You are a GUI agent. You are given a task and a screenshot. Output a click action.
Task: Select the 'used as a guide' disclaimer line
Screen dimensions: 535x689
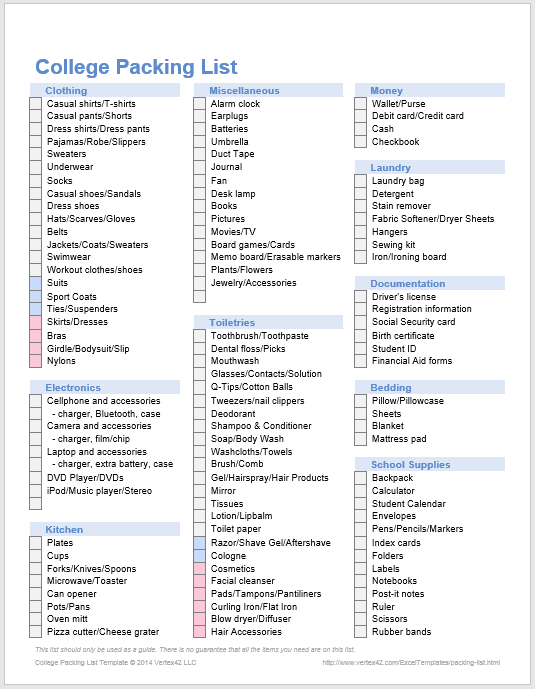(195, 649)
